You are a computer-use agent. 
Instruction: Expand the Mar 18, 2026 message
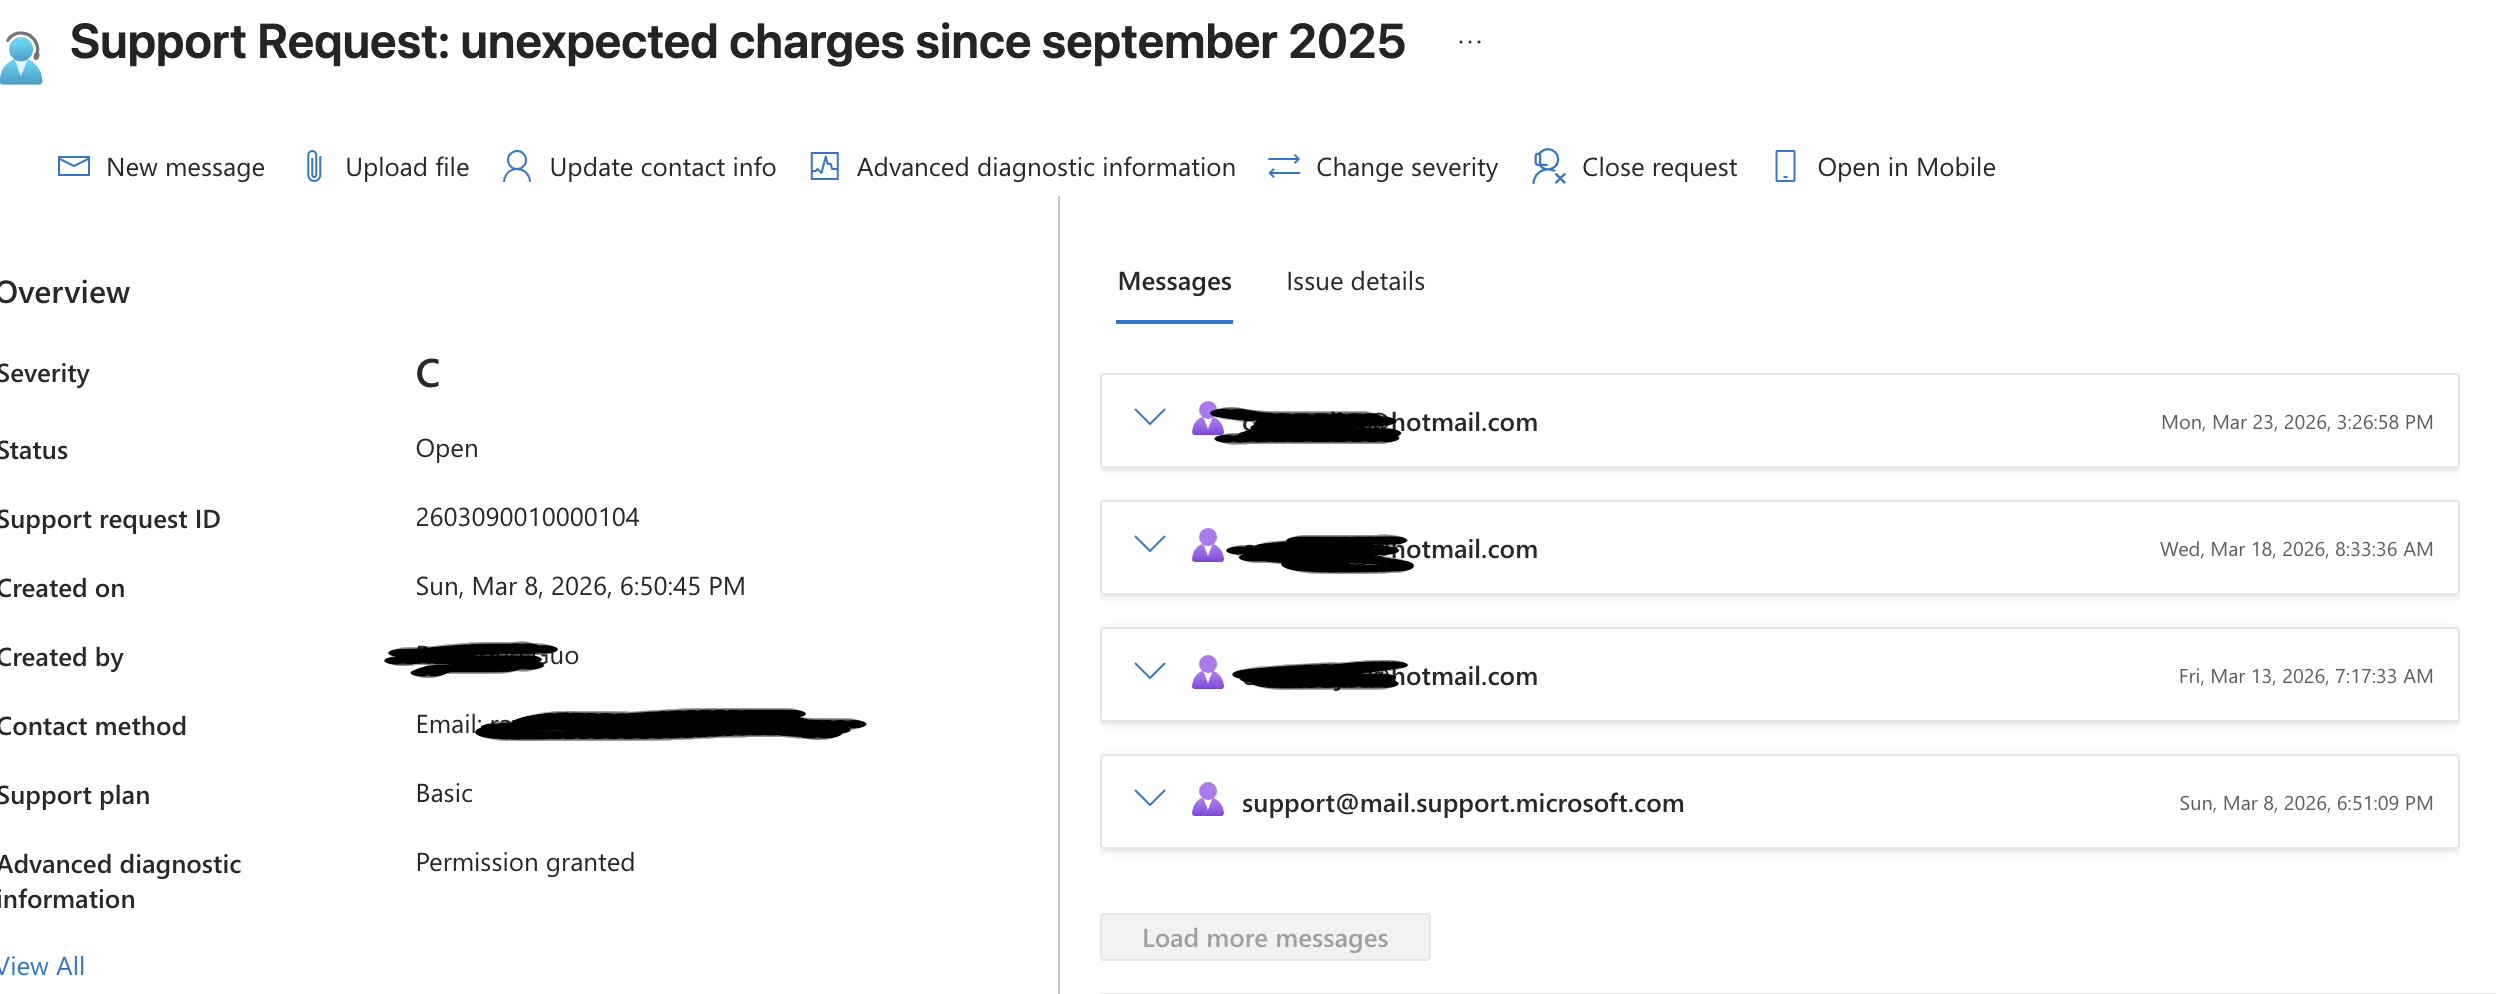(x=1150, y=545)
